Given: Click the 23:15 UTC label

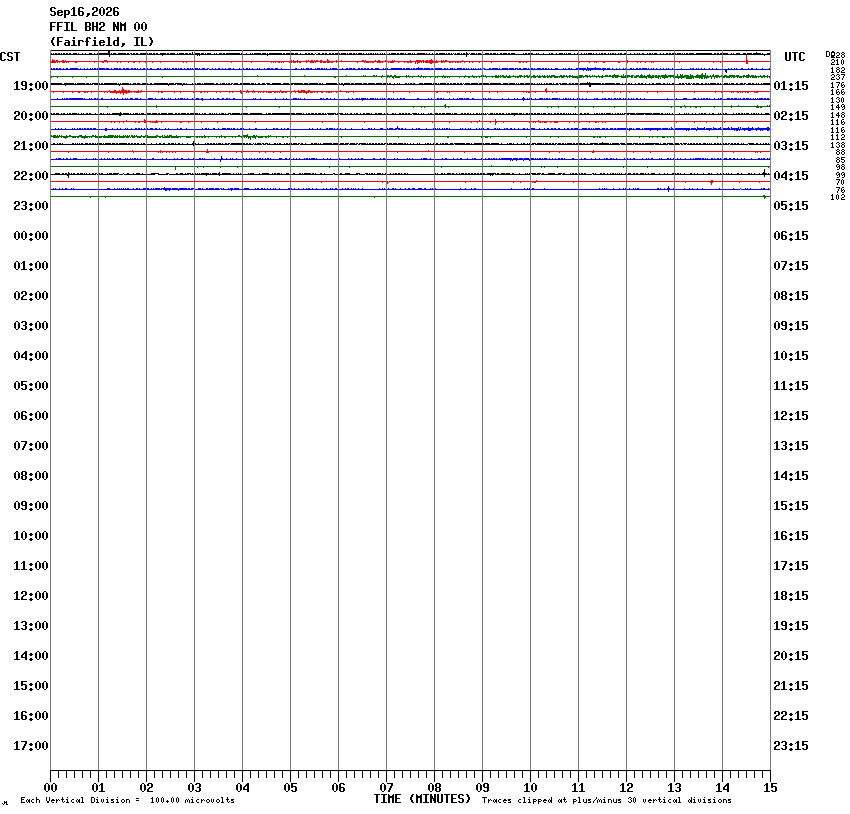Looking at the screenshot, I should coord(791,746).
